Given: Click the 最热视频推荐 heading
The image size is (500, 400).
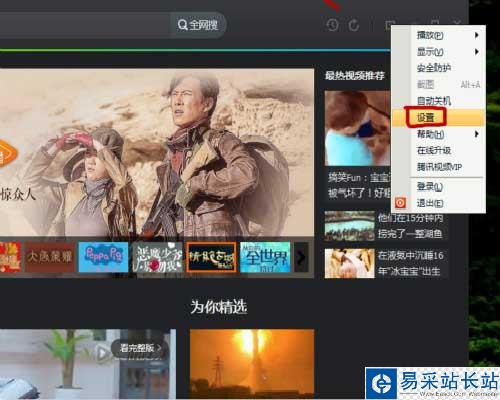Looking at the screenshot, I should [x=355, y=76].
